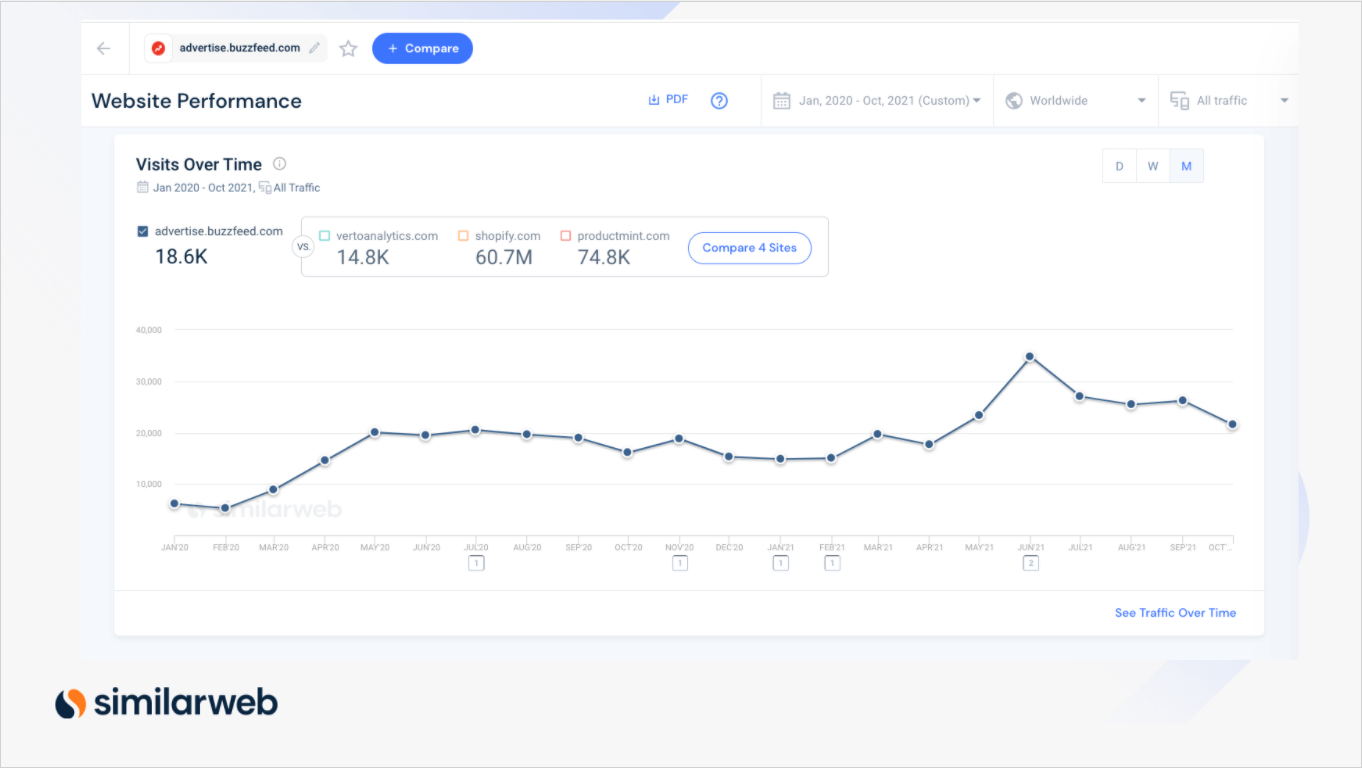Open the event marker under JUL'20
Viewport: 1362px width, 768px height.
[476, 563]
